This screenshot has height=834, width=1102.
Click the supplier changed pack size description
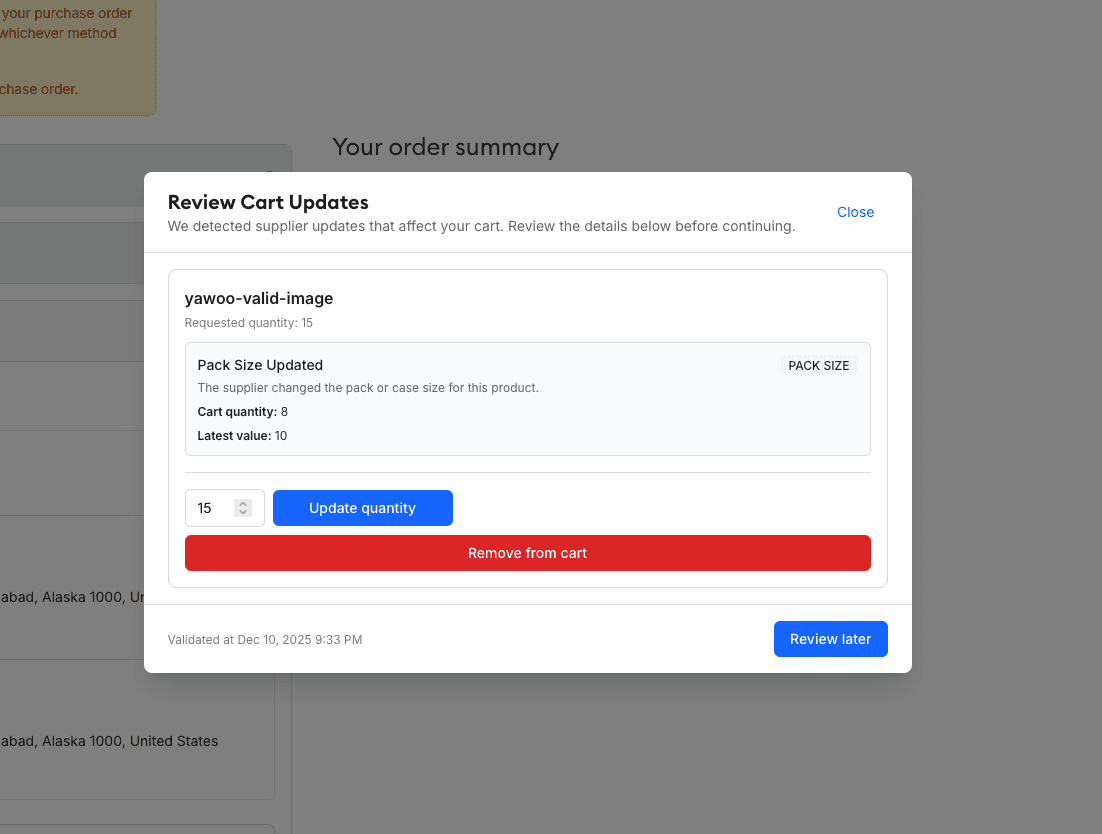[x=368, y=388]
